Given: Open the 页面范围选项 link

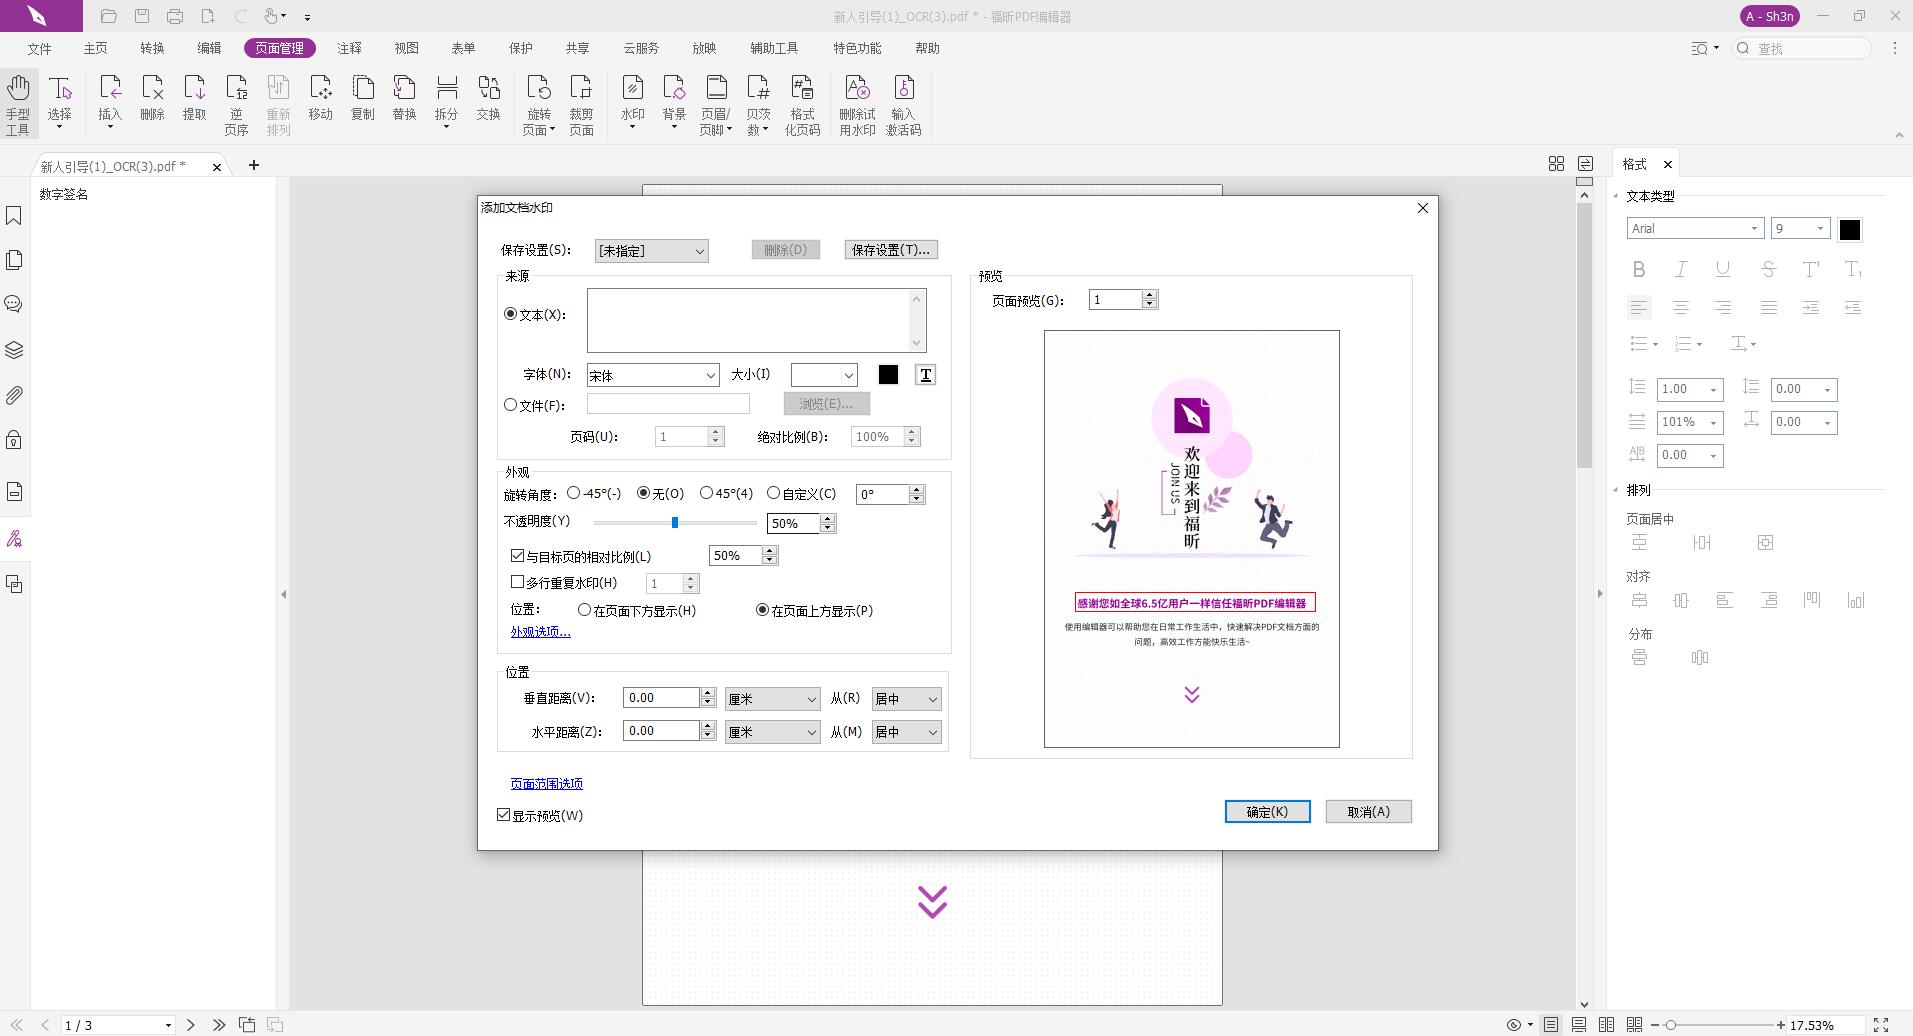Looking at the screenshot, I should [x=546, y=784].
